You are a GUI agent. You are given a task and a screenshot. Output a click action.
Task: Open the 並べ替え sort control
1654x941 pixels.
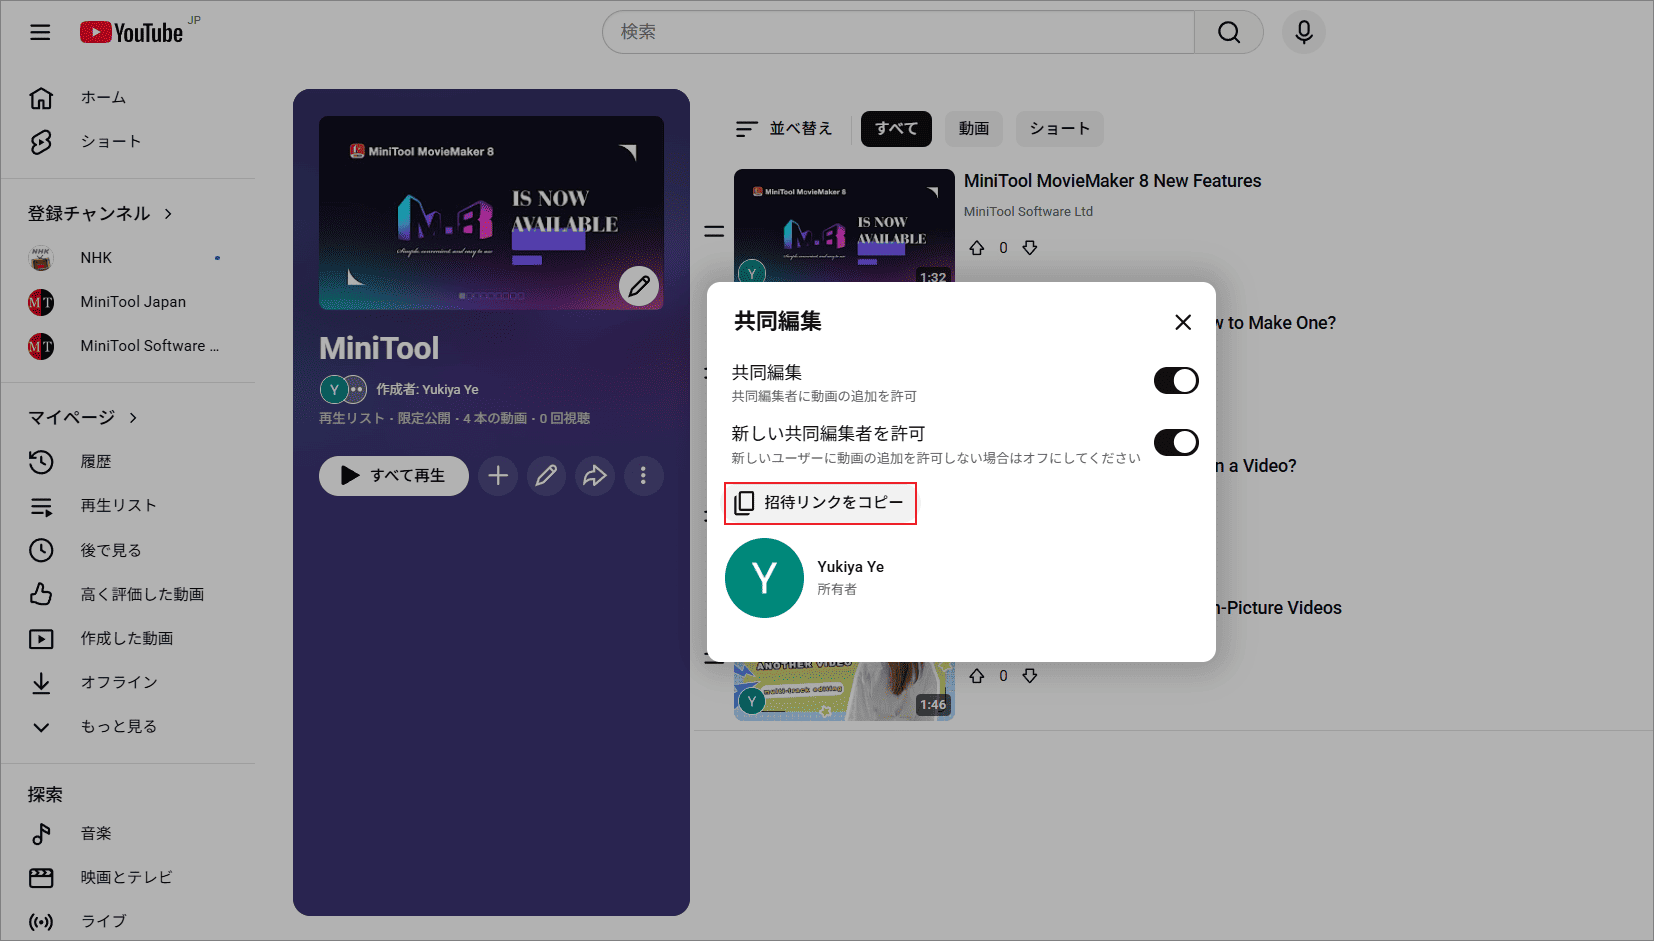[784, 128]
